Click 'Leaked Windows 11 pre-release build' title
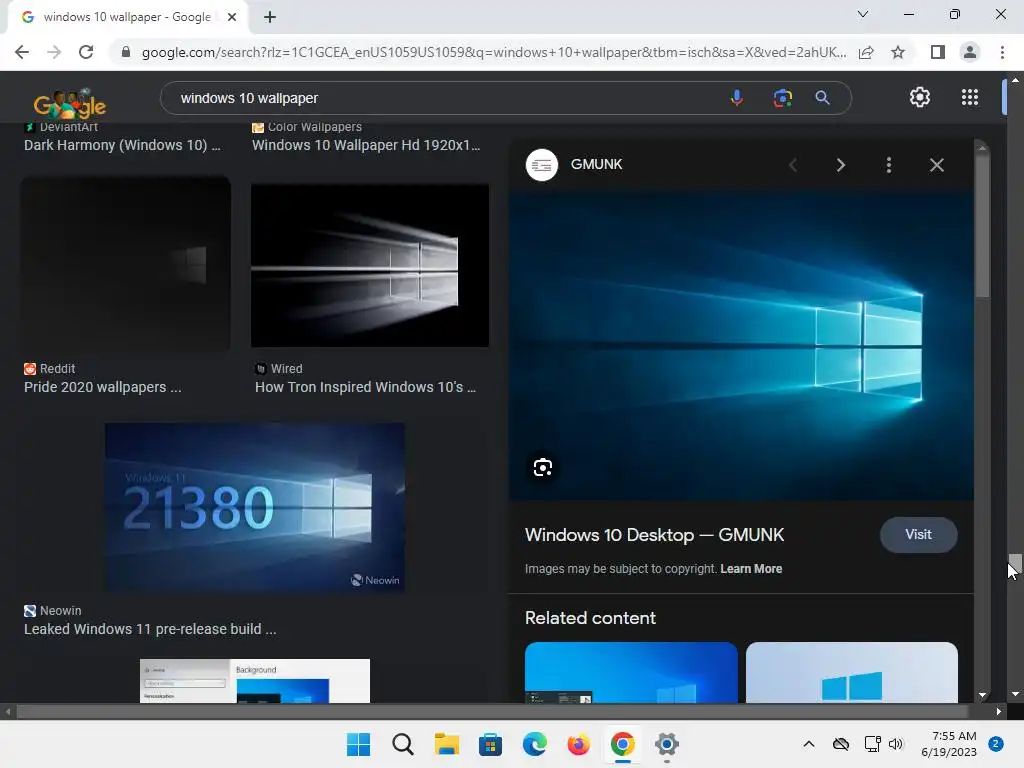 tap(150, 629)
